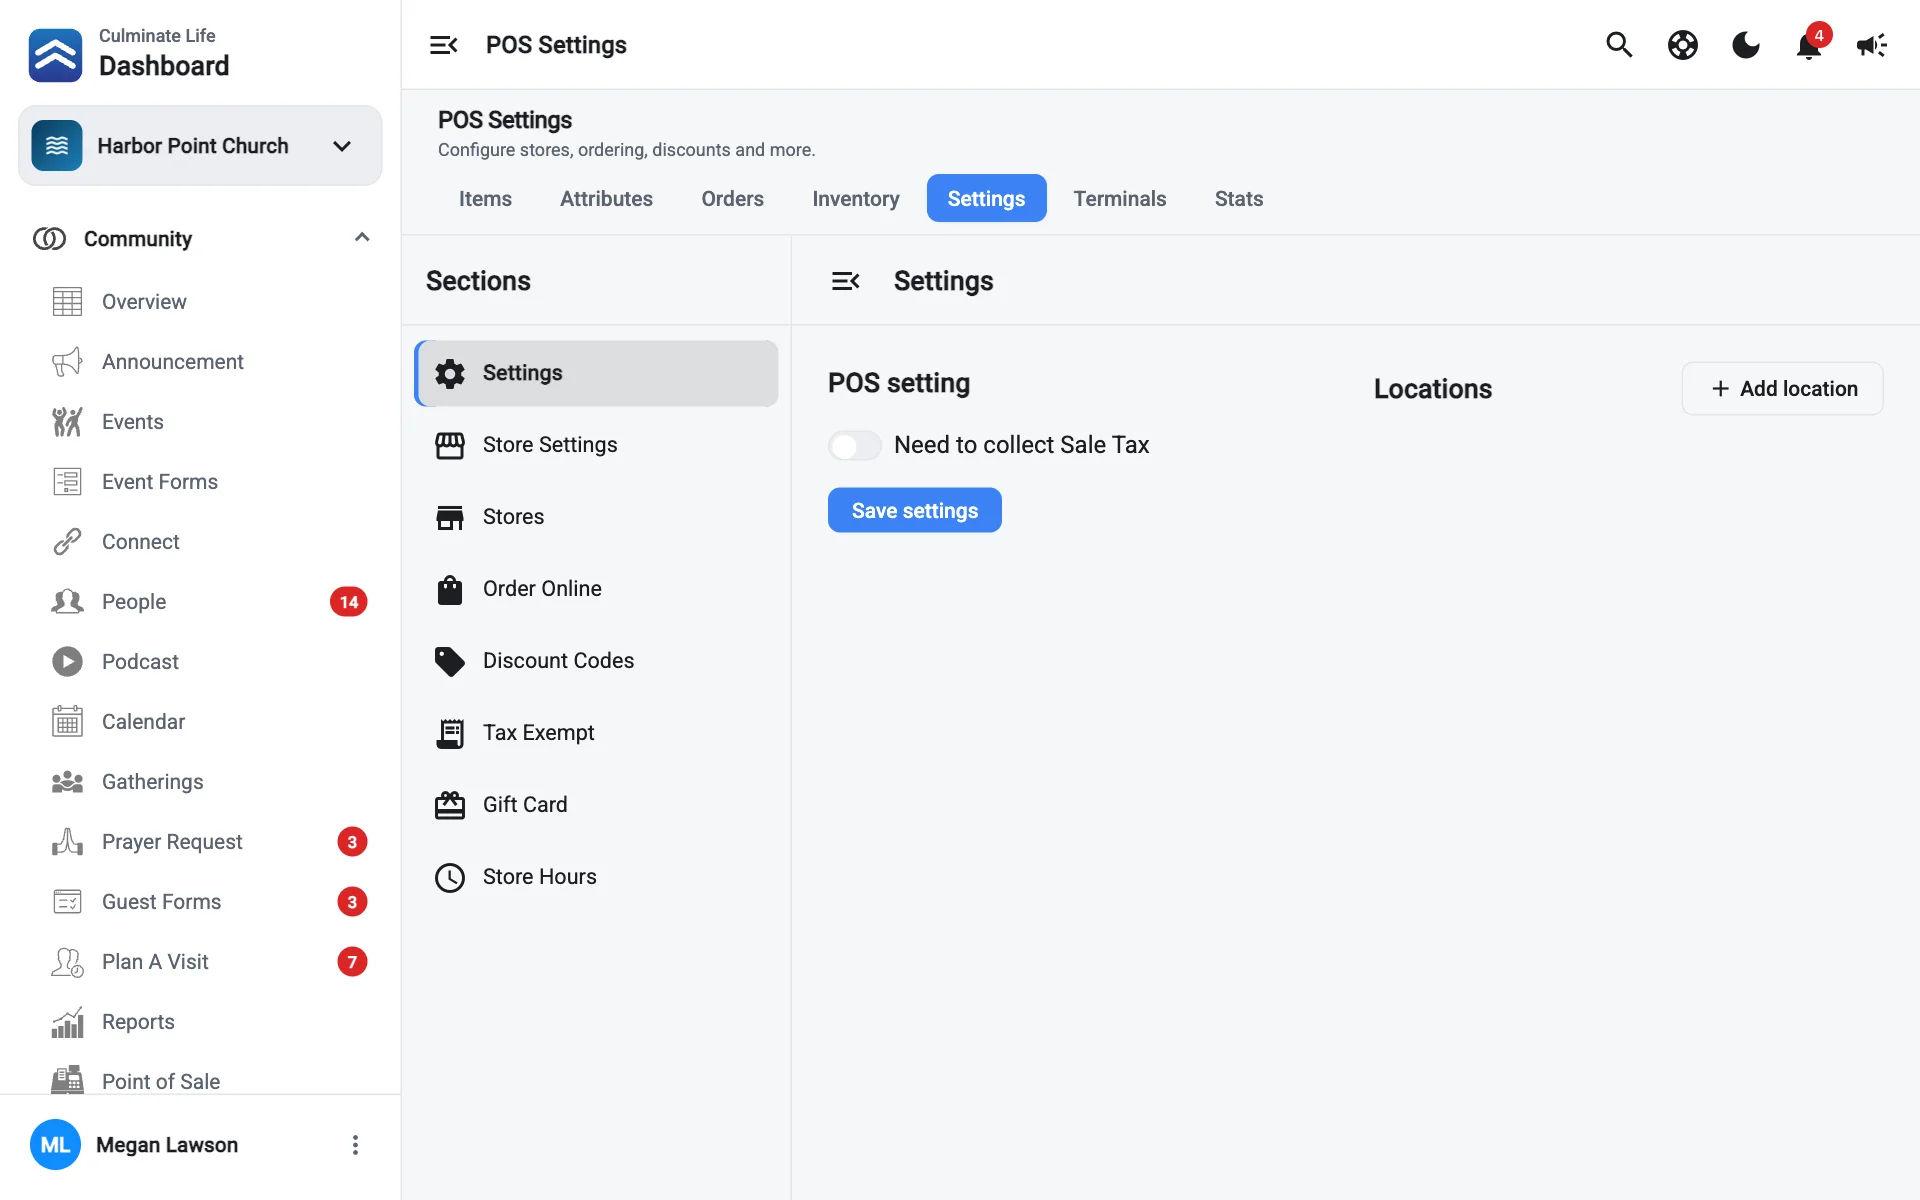
Task: Open Reports in the sidebar
Action: 200,1021
